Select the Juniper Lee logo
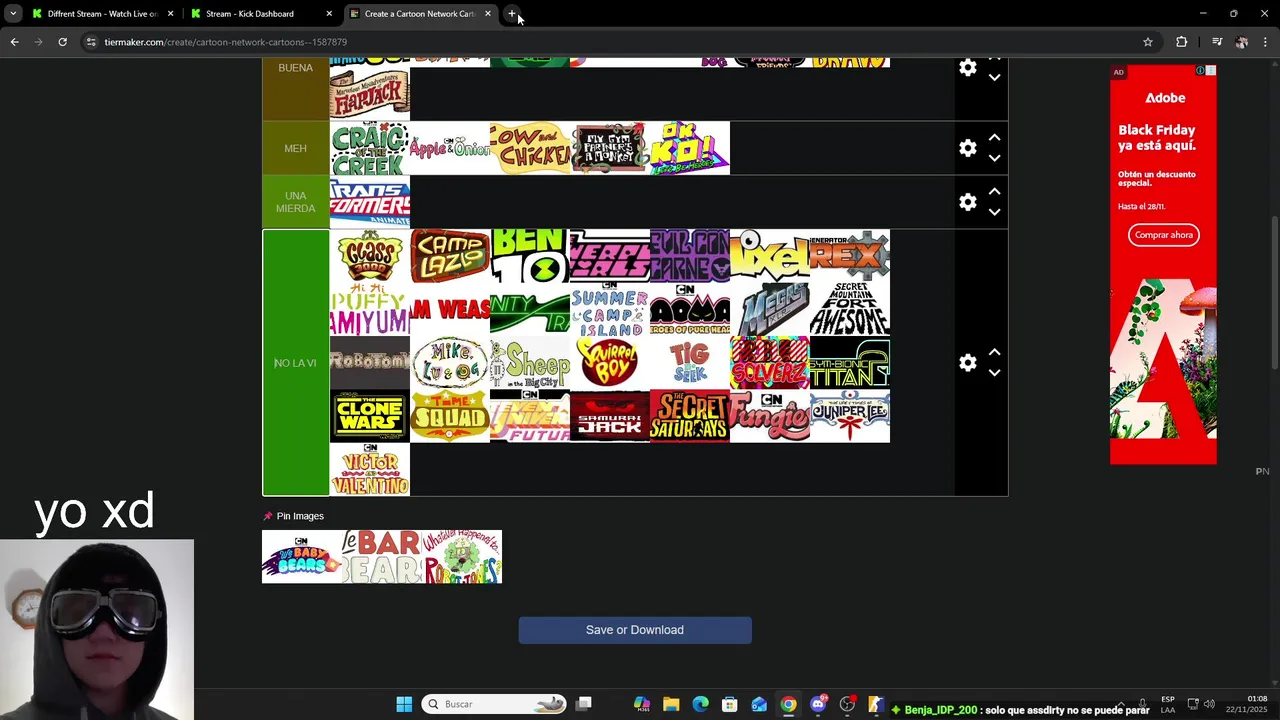 (850, 415)
